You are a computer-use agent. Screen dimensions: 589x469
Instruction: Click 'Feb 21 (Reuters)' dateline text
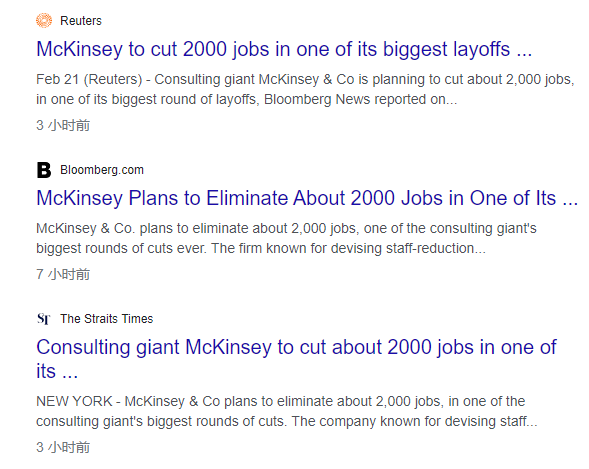(x=89, y=80)
